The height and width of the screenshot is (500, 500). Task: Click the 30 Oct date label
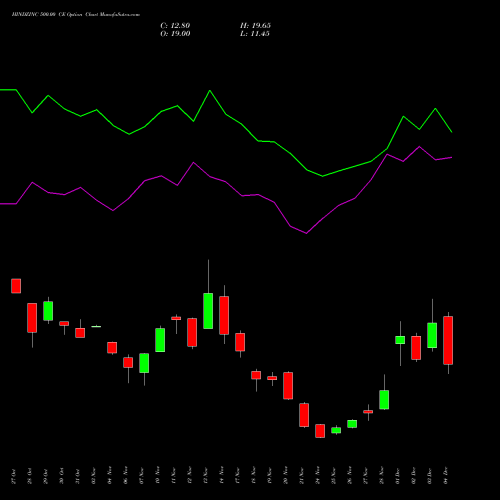[61, 476]
